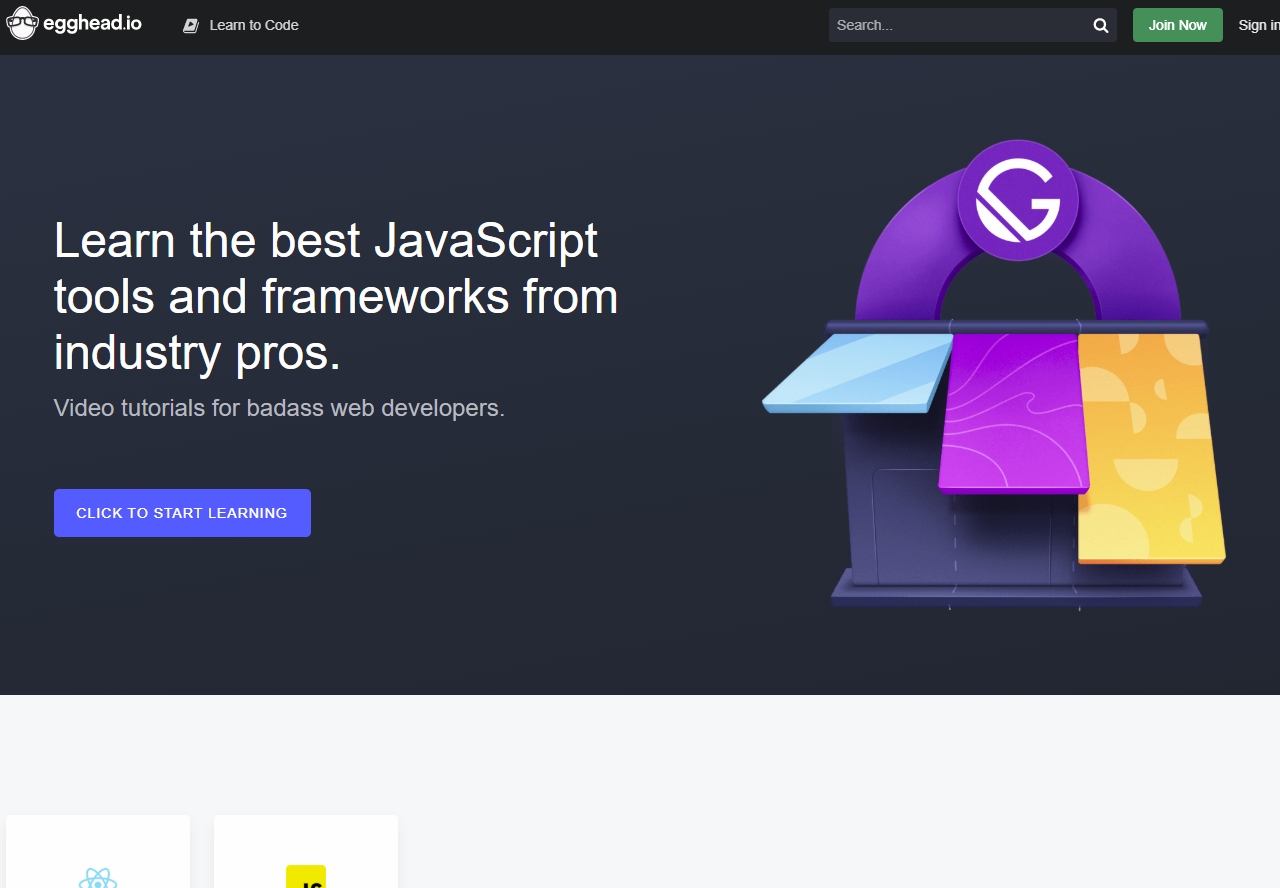Viewport: 1280px width, 888px height.
Task: Open the JavaScript JS logo card
Action: click(306, 852)
